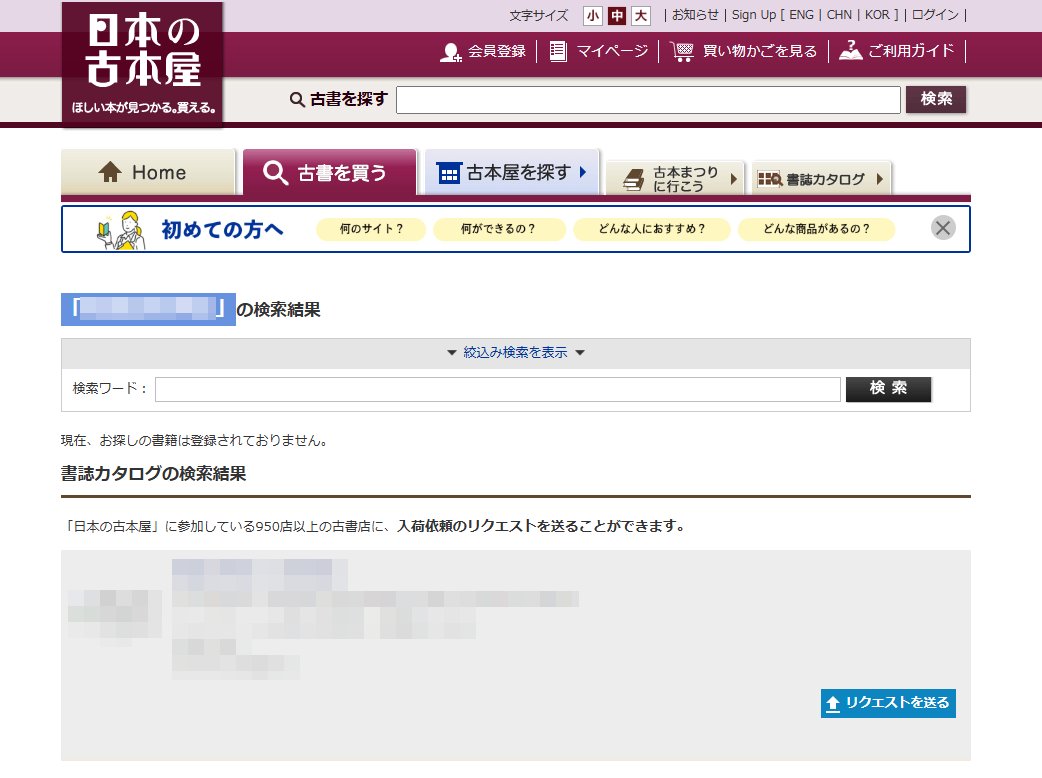
Task: Click the 初めての方へ heading
Action: 223,229
